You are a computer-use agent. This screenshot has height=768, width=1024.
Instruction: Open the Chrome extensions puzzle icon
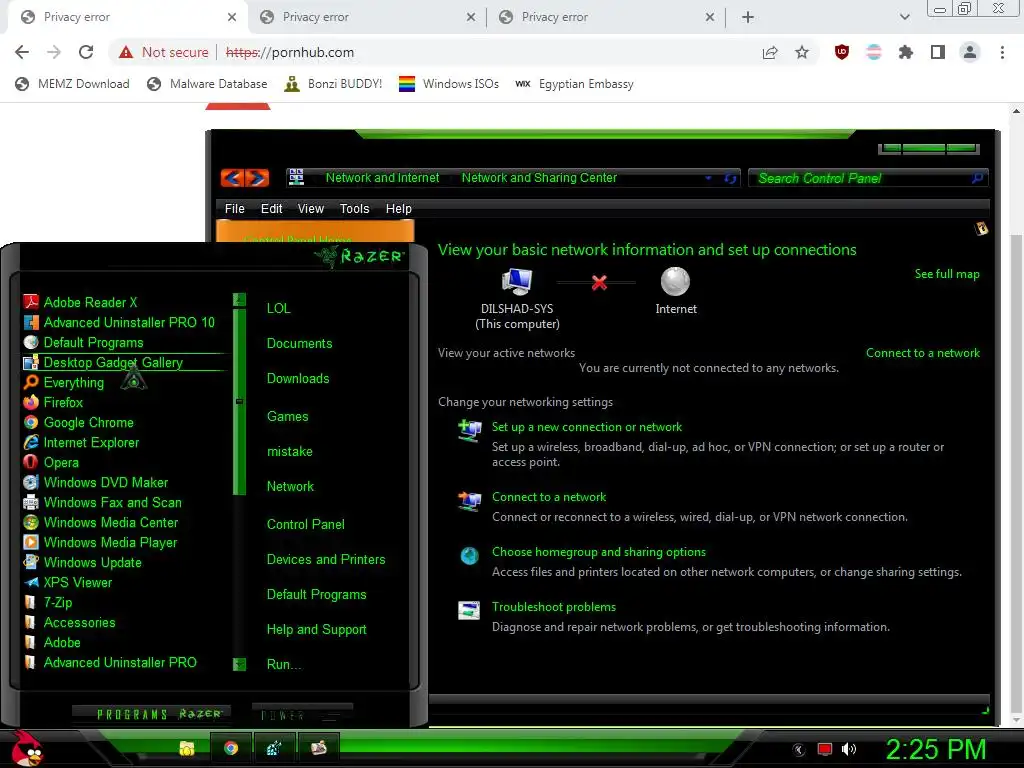pos(906,52)
